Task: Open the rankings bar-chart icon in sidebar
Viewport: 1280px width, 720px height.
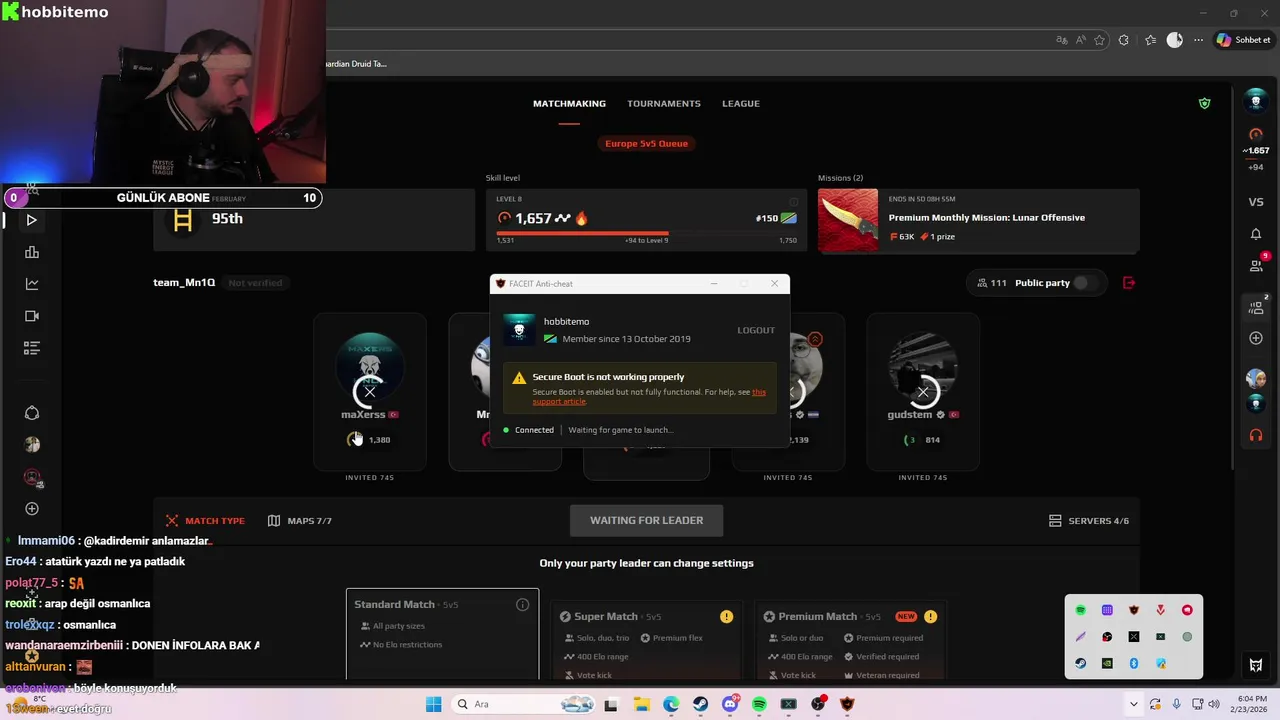Action: (x=32, y=252)
